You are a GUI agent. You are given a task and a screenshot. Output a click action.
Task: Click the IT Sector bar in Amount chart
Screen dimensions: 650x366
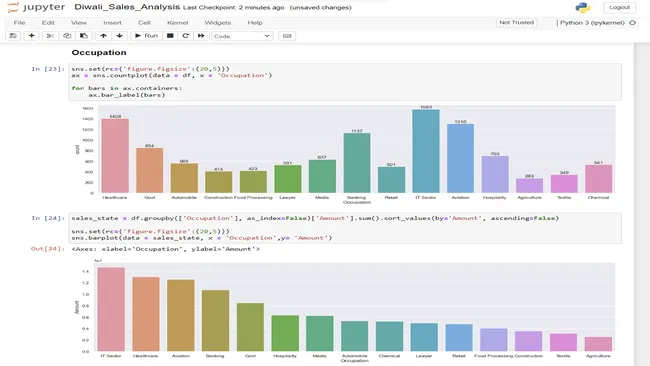click(111, 309)
